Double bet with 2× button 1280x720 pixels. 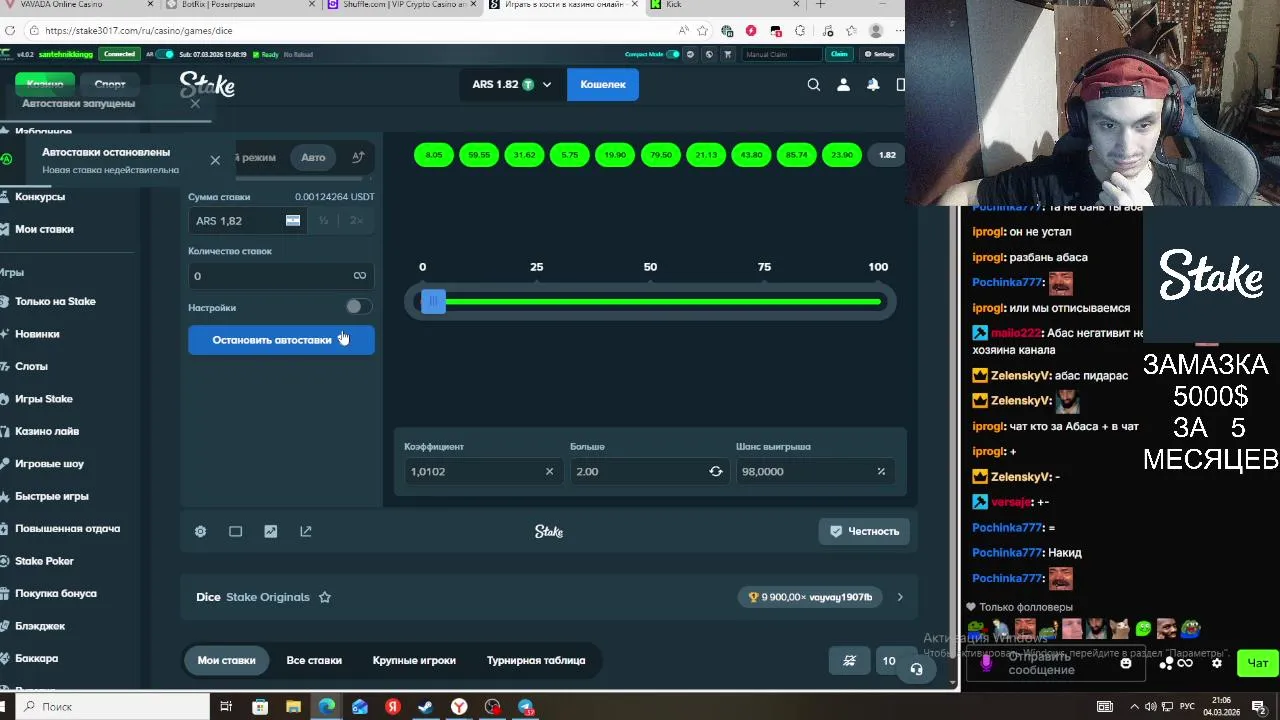point(357,220)
